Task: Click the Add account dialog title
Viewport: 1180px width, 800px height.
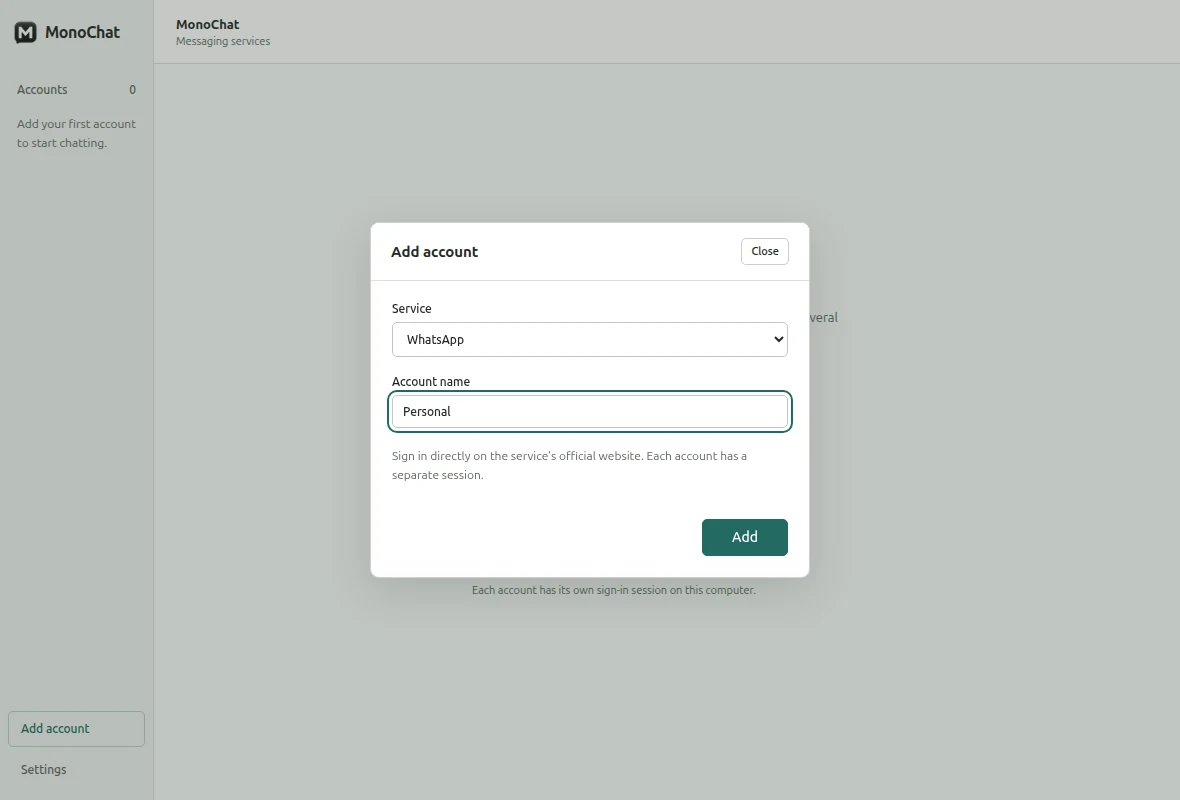Action: (434, 252)
